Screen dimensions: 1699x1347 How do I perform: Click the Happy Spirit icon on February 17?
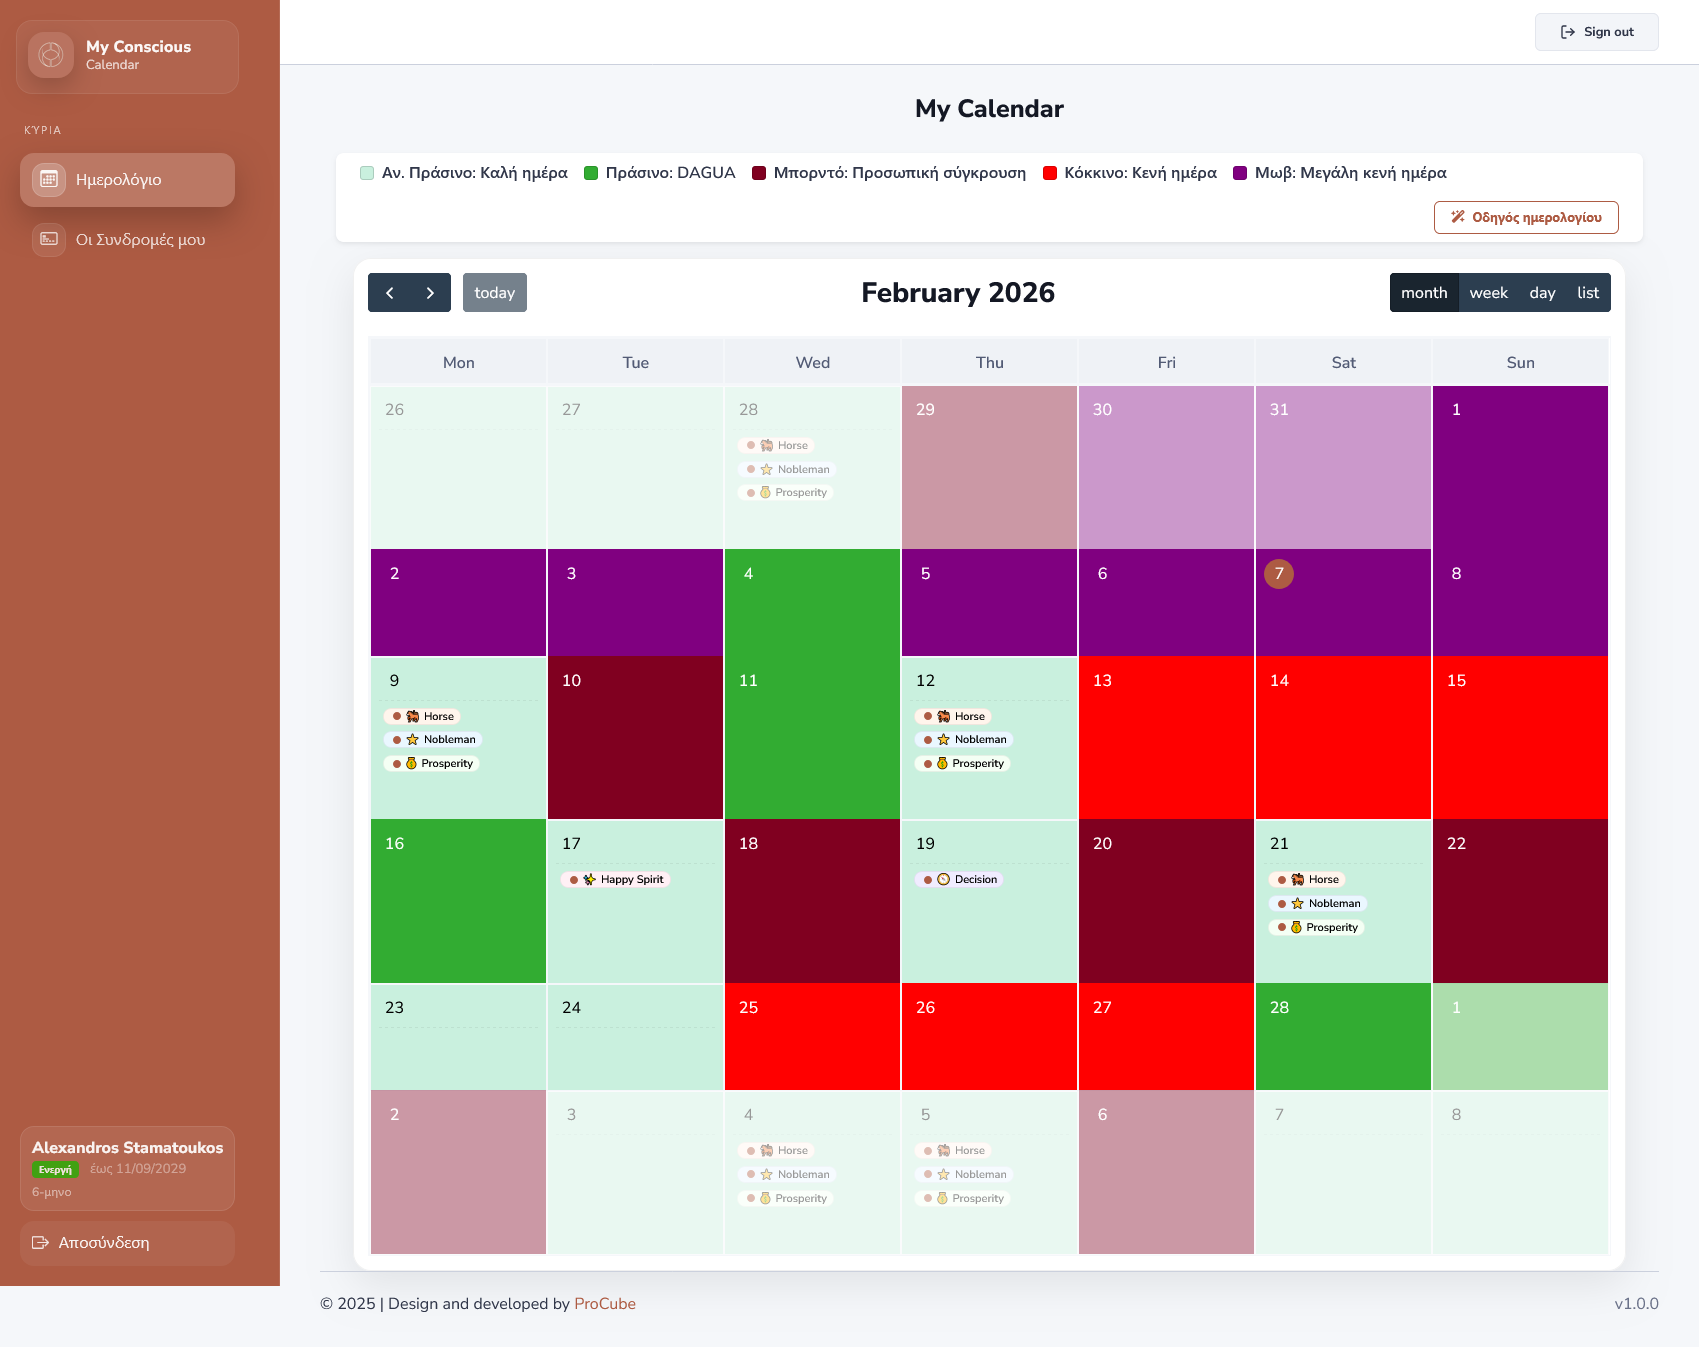coord(590,880)
